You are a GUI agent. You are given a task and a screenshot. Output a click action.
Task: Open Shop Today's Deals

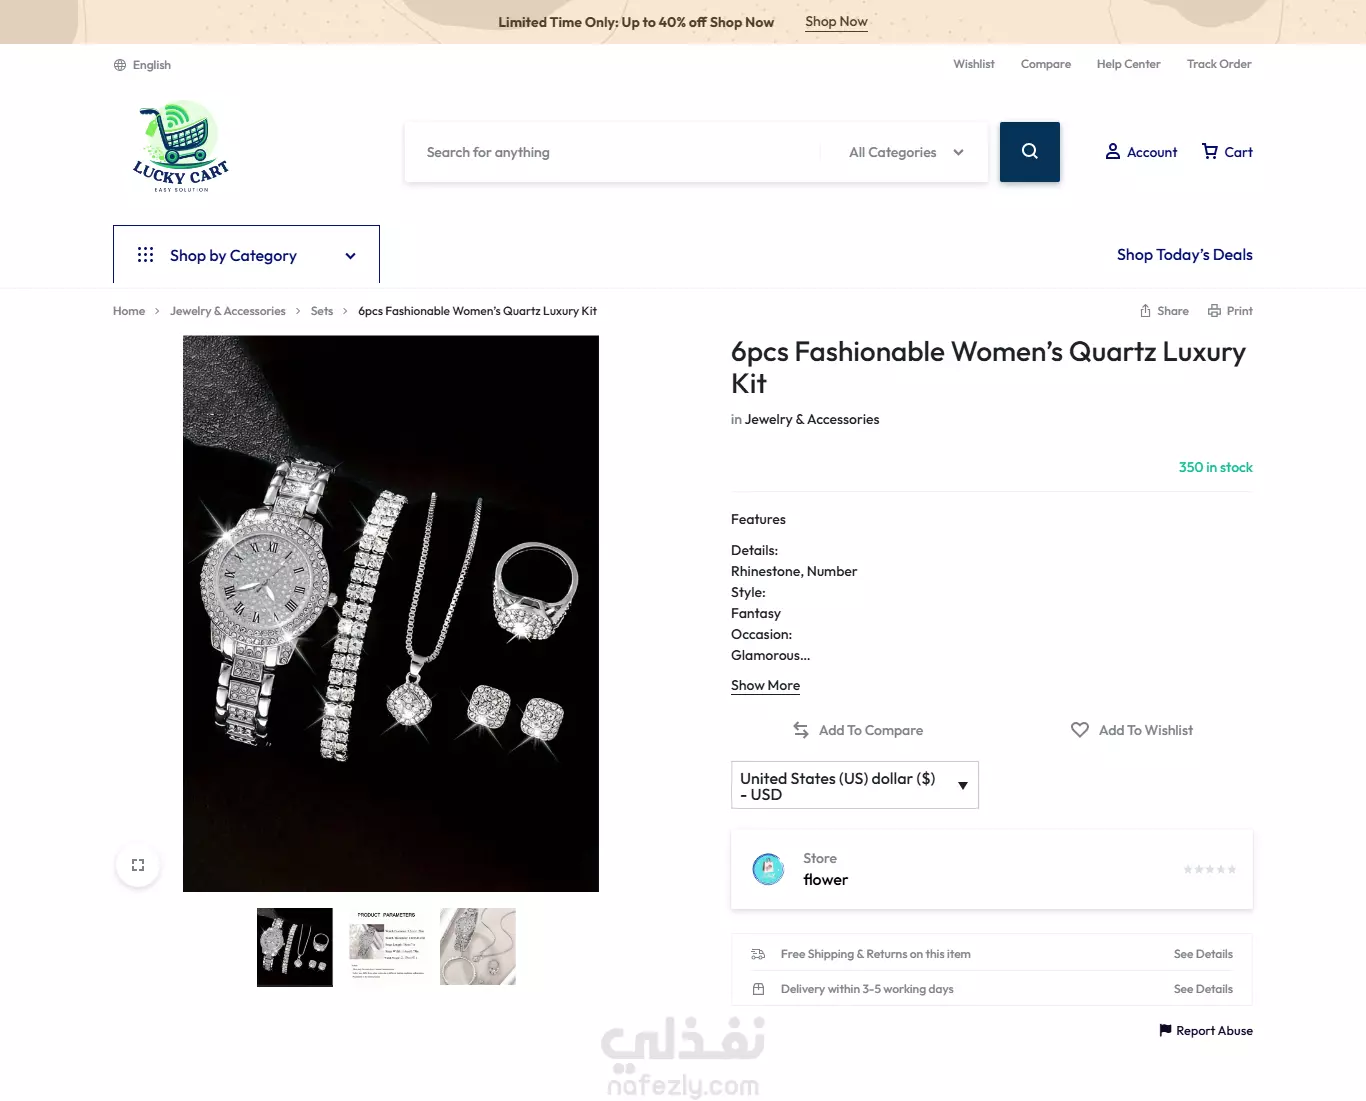[1184, 255]
